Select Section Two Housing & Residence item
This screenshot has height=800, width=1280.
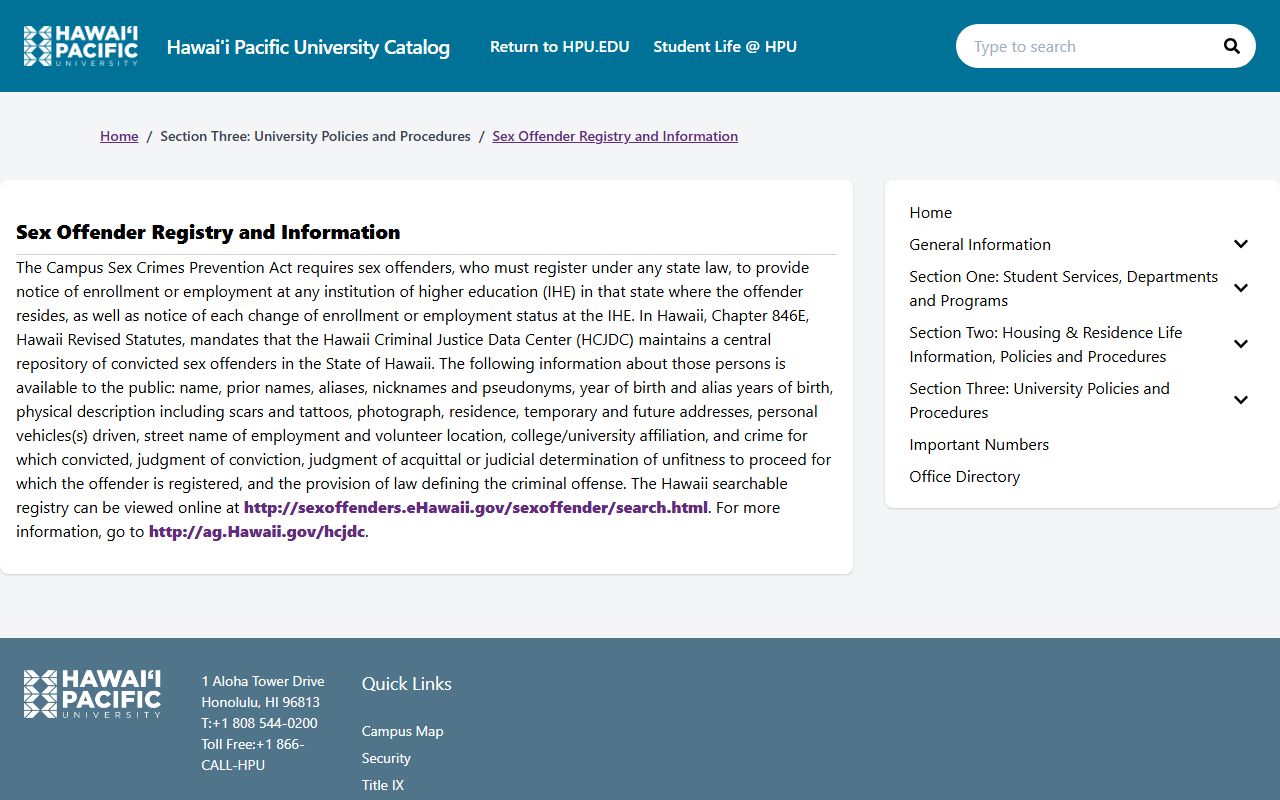(1046, 344)
